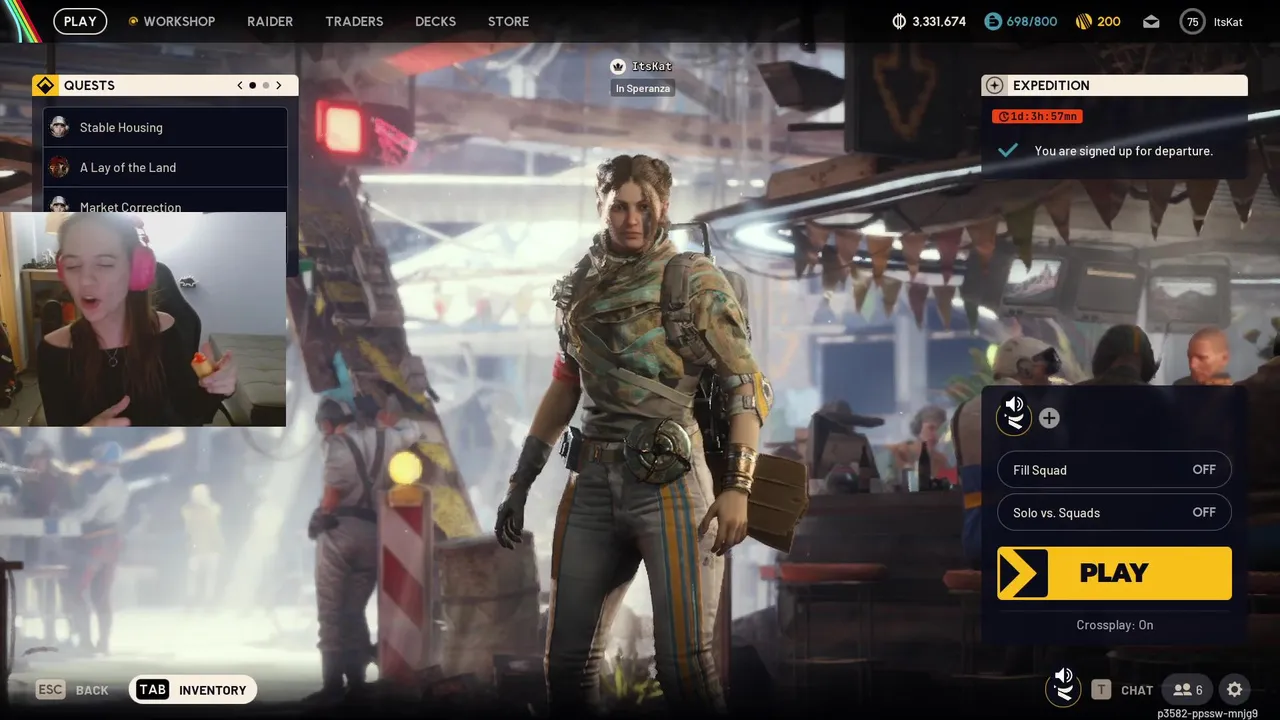1280x720 pixels.
Task: Open the PLAY tab in top navigation
Action: 80,21
